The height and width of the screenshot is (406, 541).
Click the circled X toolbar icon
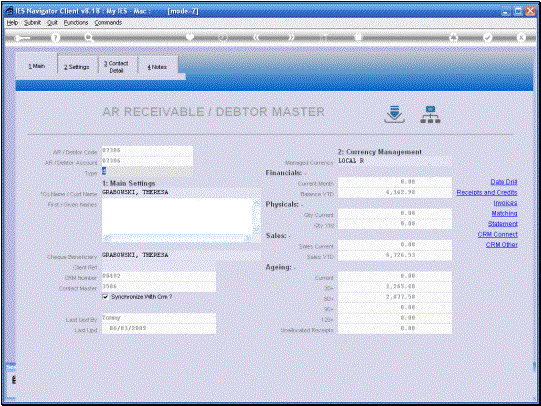pos(521,37)
